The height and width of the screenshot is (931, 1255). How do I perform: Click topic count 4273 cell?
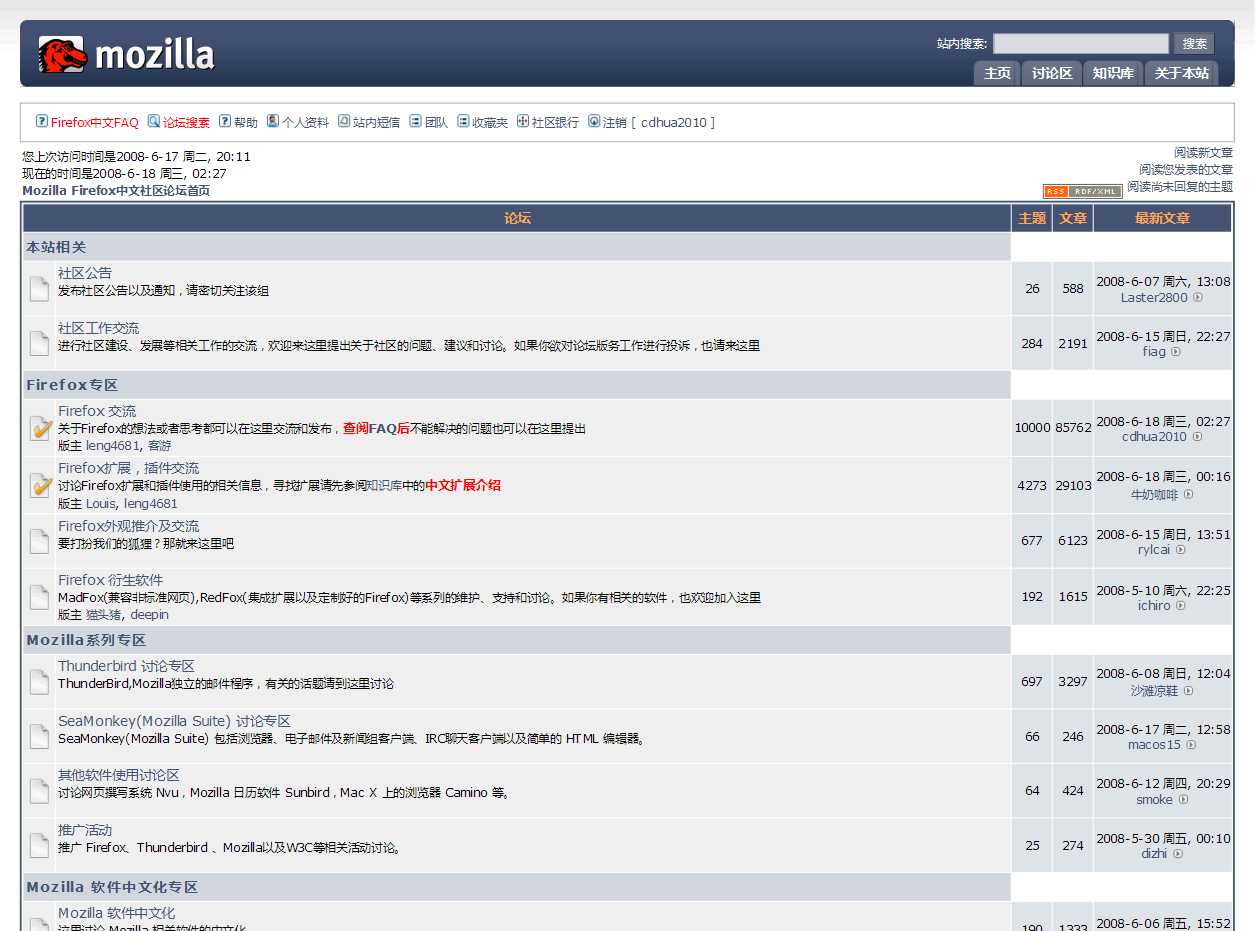(x=1032, y=485)
